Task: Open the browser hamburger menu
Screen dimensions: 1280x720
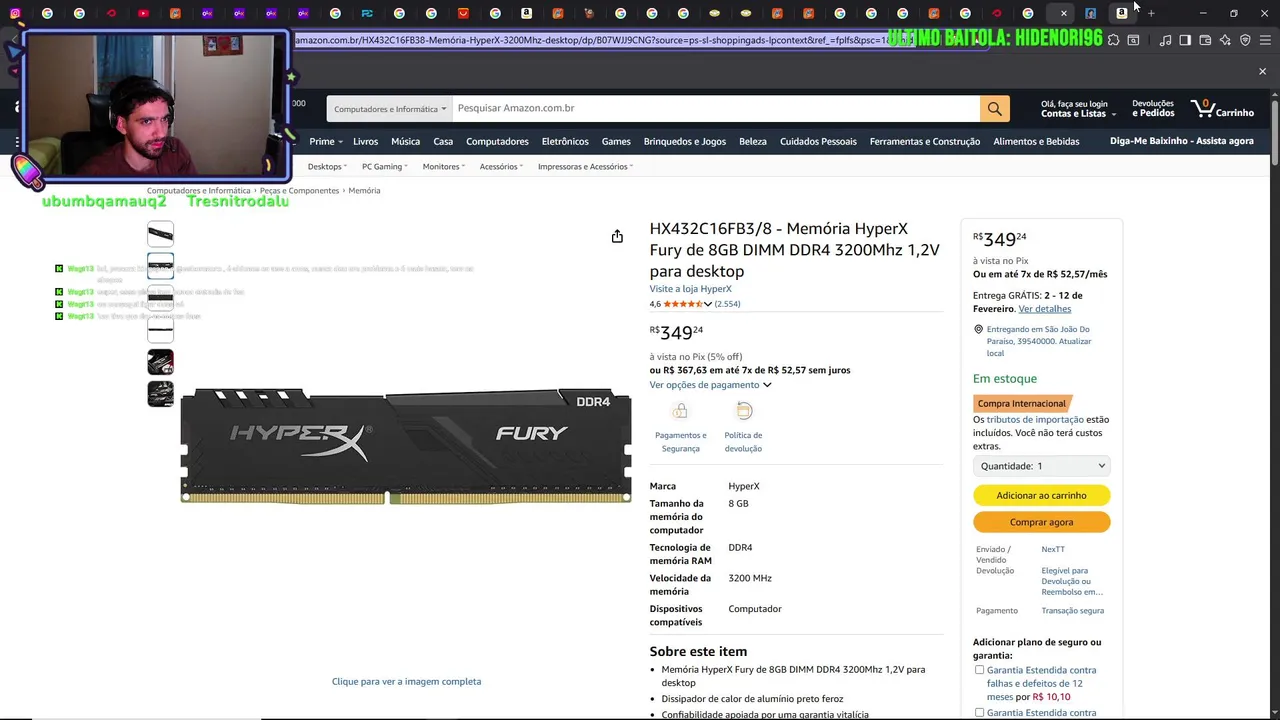Action: click(x=1265, y=40)
